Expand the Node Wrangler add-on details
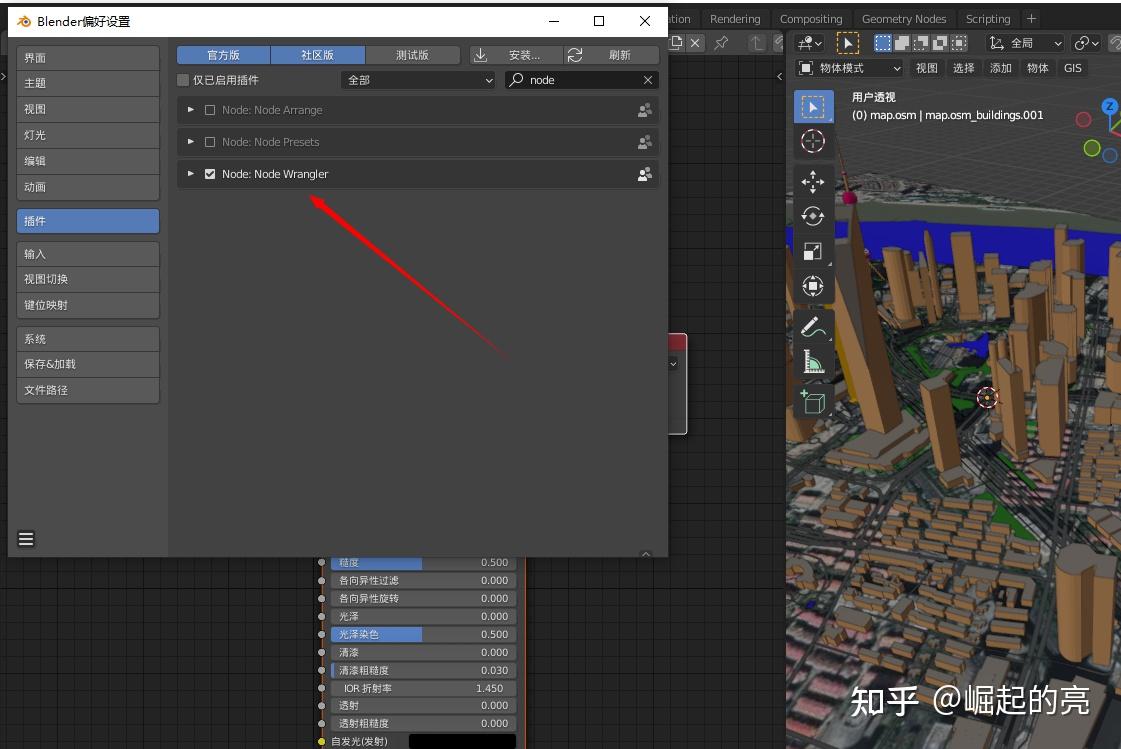This screenshot has width=1121, height=749. click(x=190, y=173)
